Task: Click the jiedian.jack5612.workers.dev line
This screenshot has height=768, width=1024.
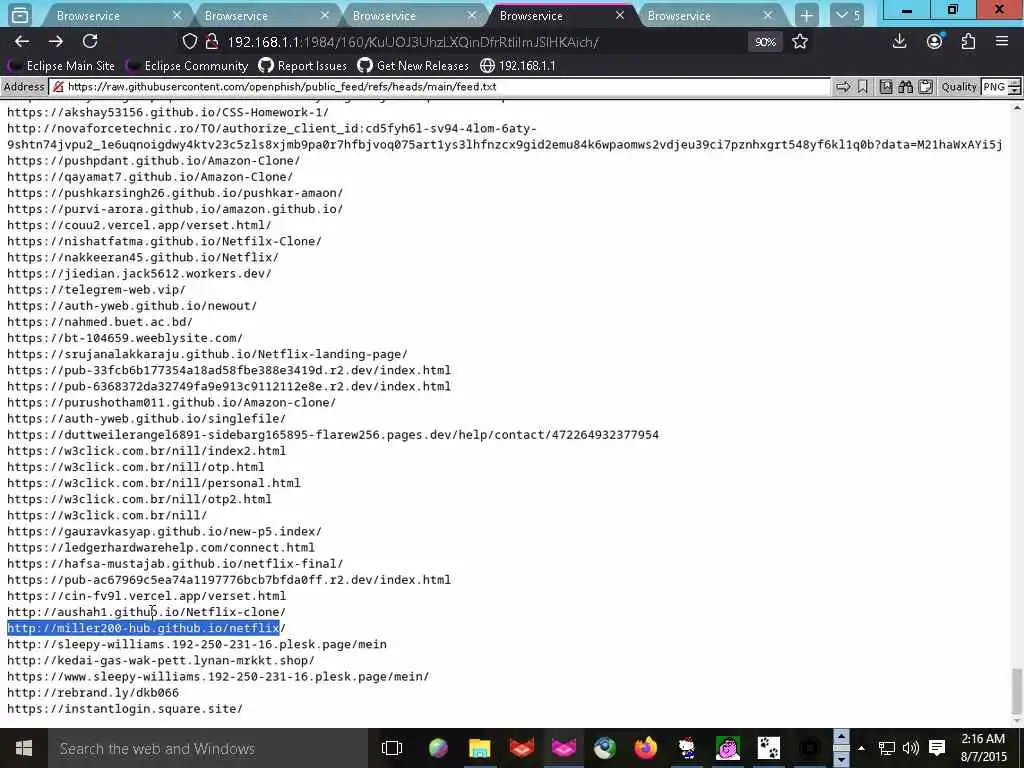Action: [x=139, y=274]
